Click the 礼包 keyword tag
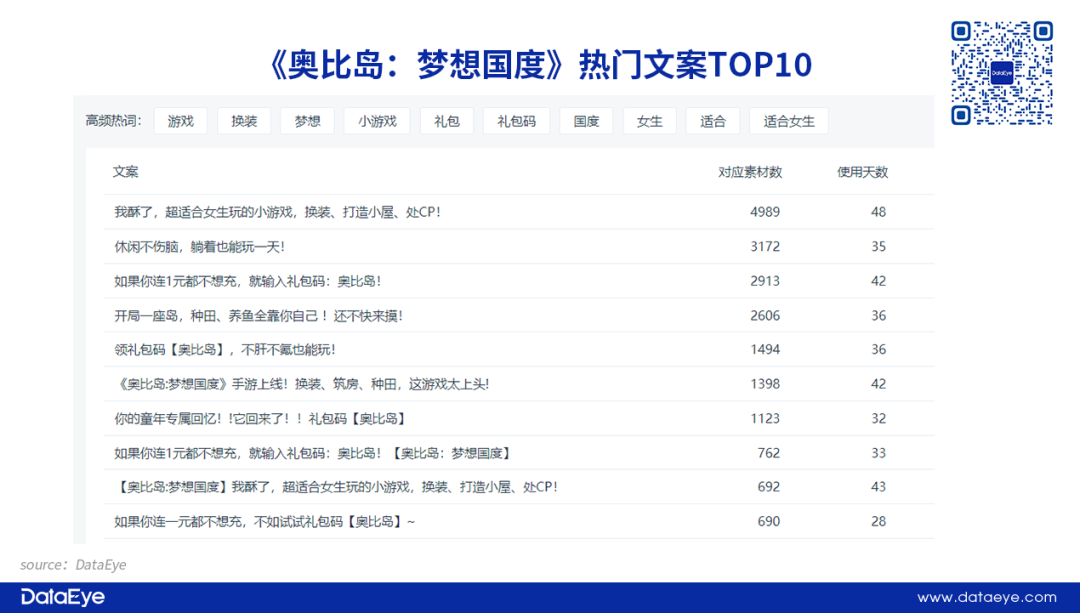 point(447,121)
